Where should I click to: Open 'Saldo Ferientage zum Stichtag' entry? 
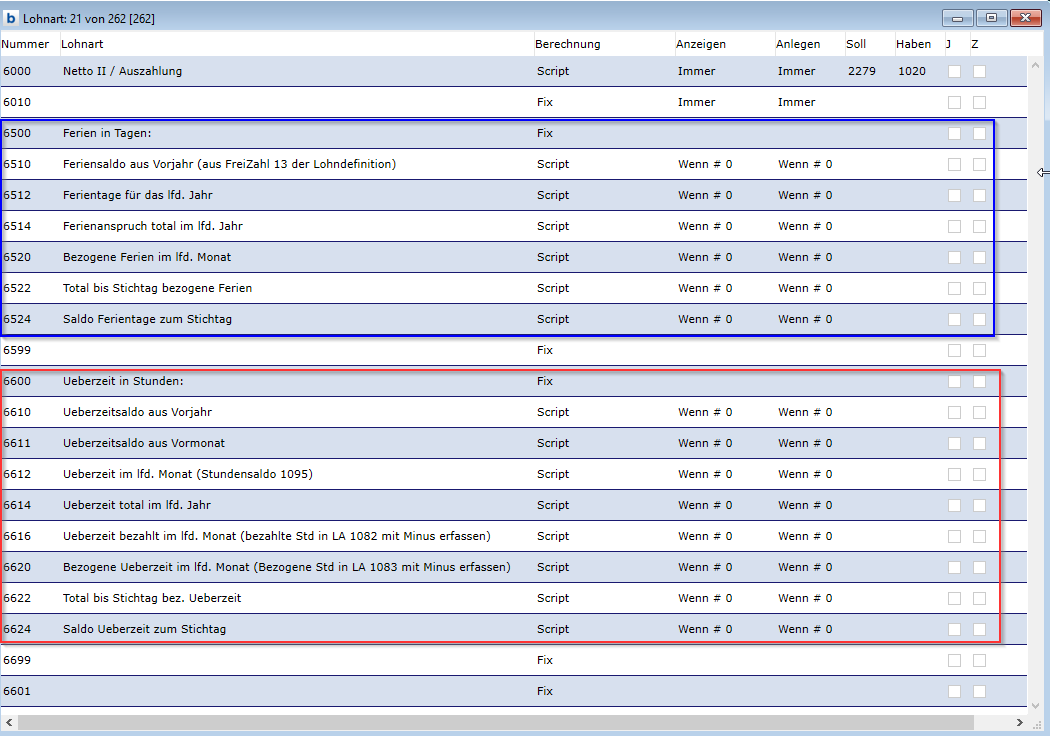point(147,320)
